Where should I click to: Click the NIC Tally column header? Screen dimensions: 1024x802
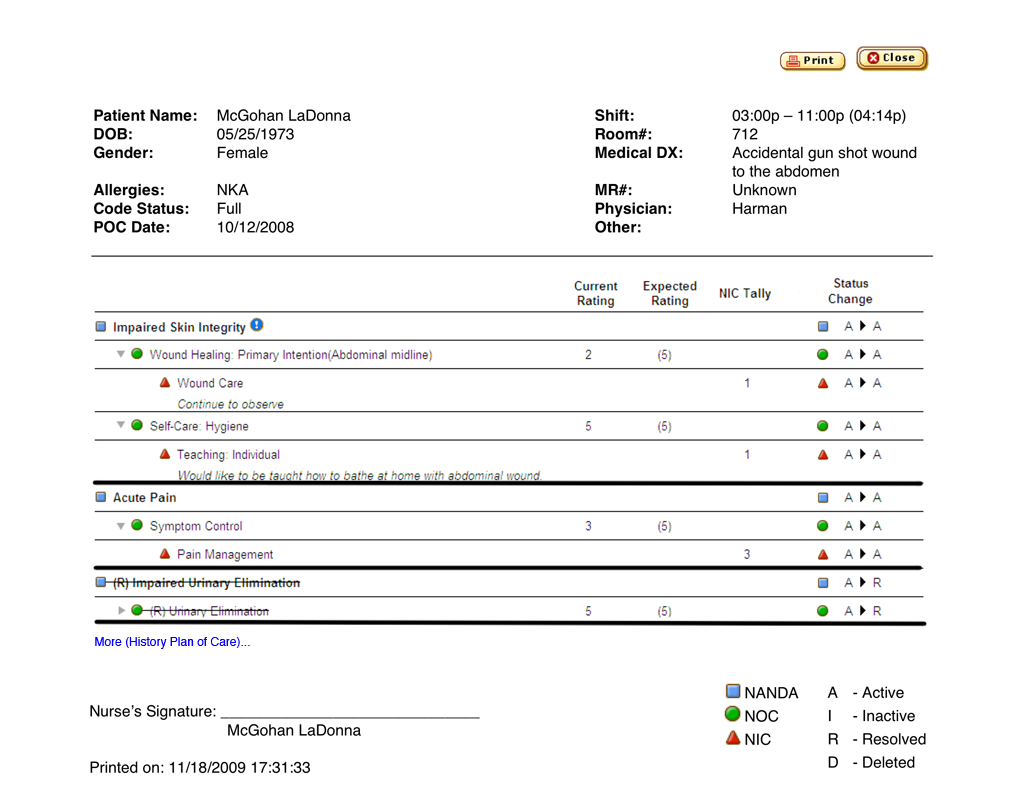coord(744,293)
